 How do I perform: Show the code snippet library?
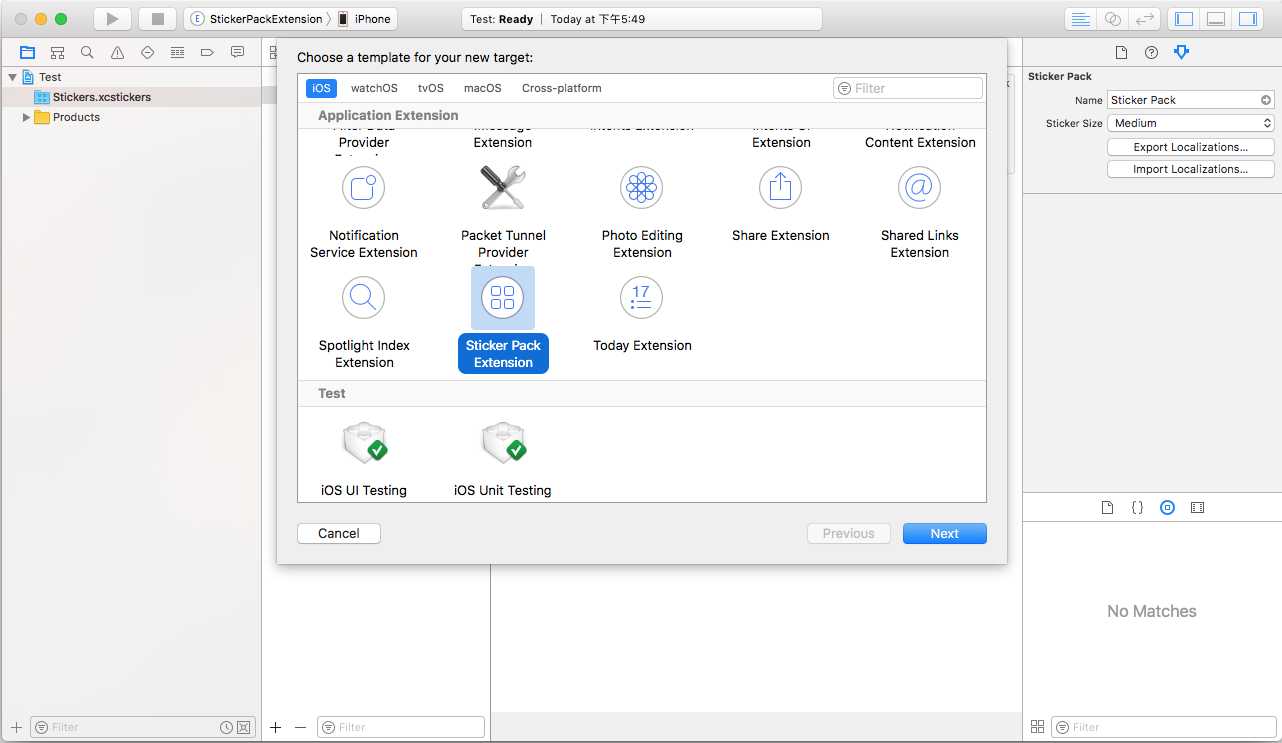click(1137, 507)
